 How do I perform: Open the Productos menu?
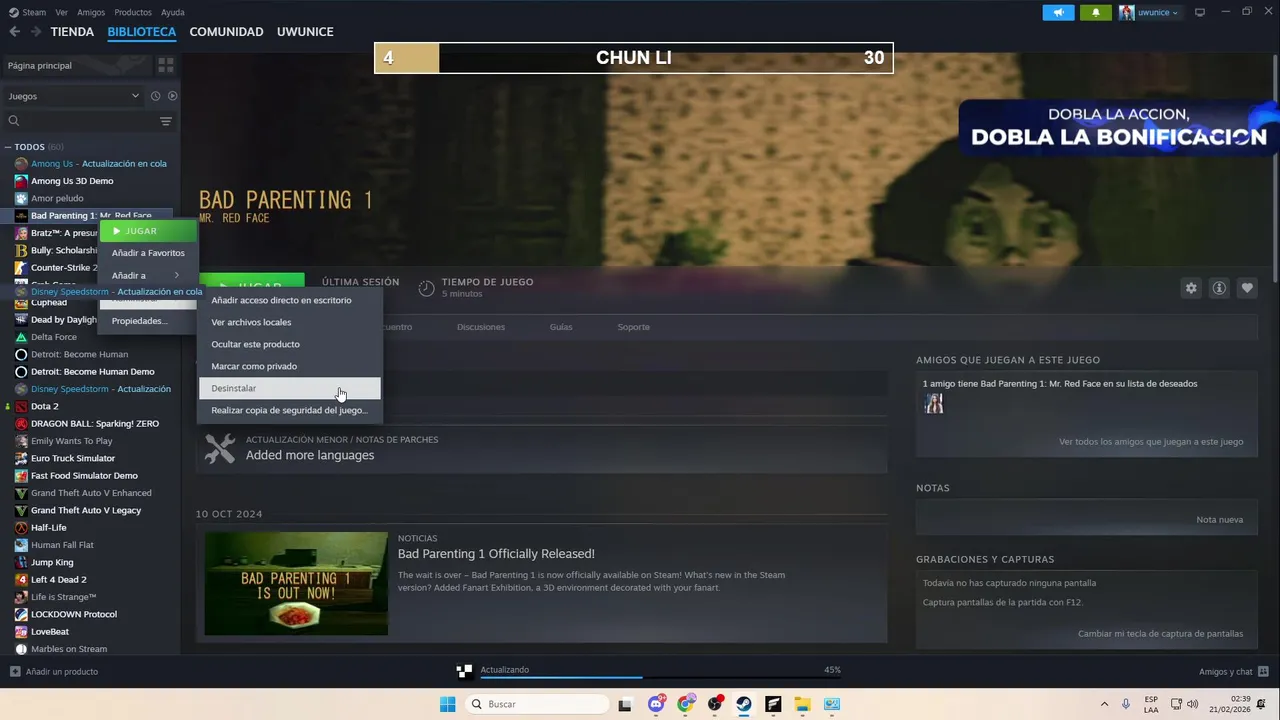(133, 12)
